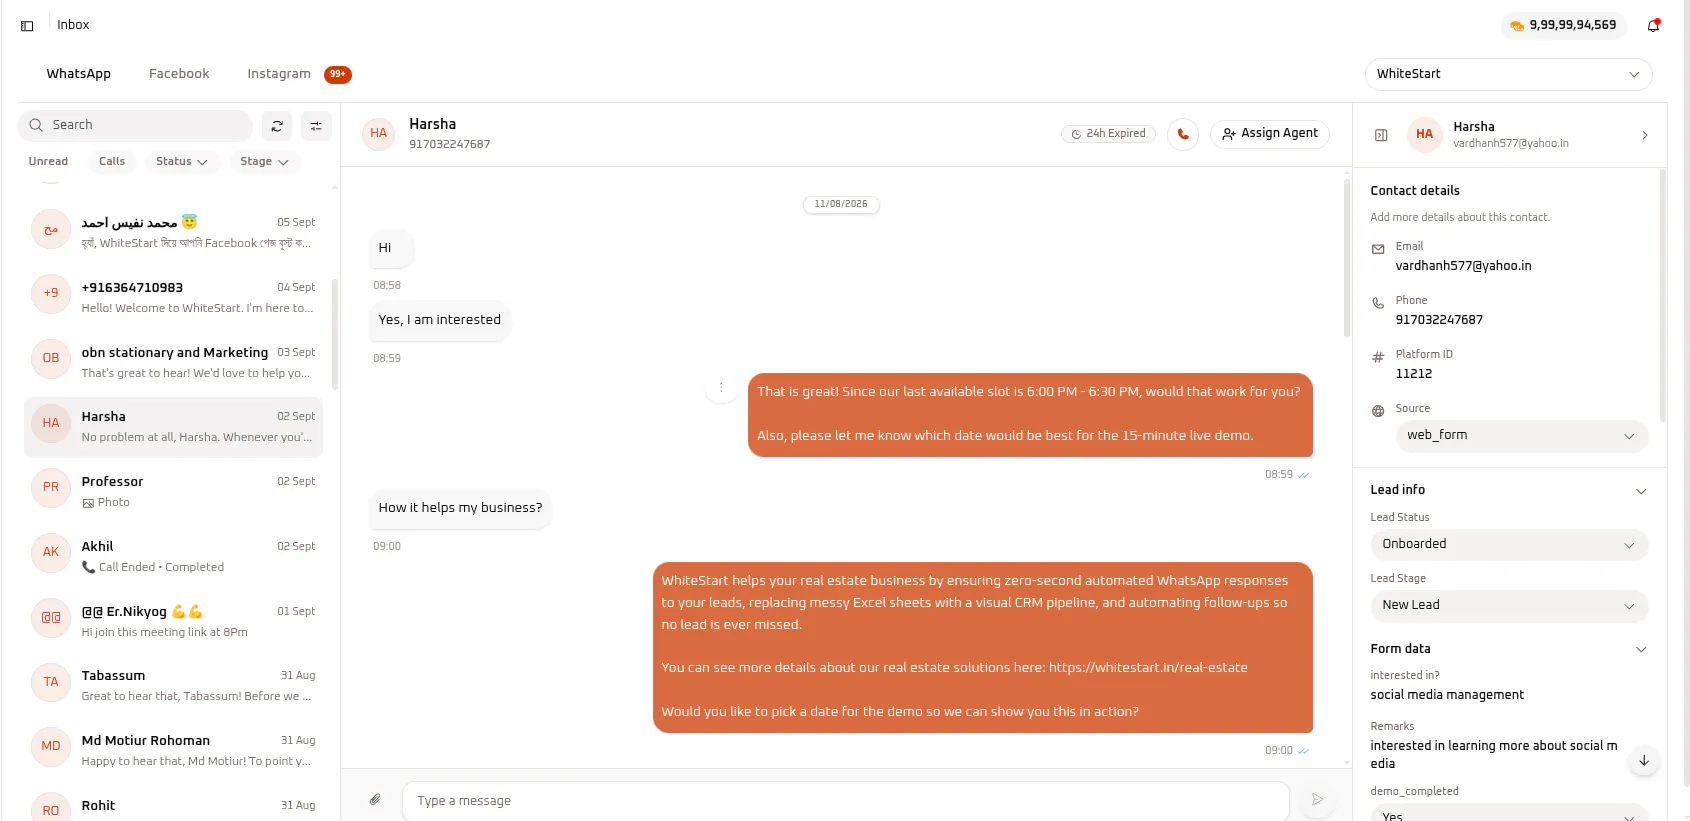Attach a file with the paperclip icon
The height and width of the screenshot is (821, 1690).
pos(375,799)
